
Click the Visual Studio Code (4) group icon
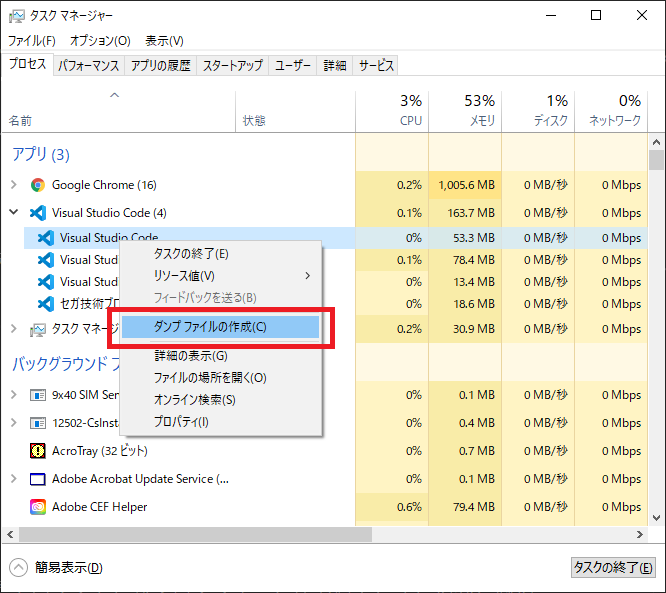[x=38, y=213]
